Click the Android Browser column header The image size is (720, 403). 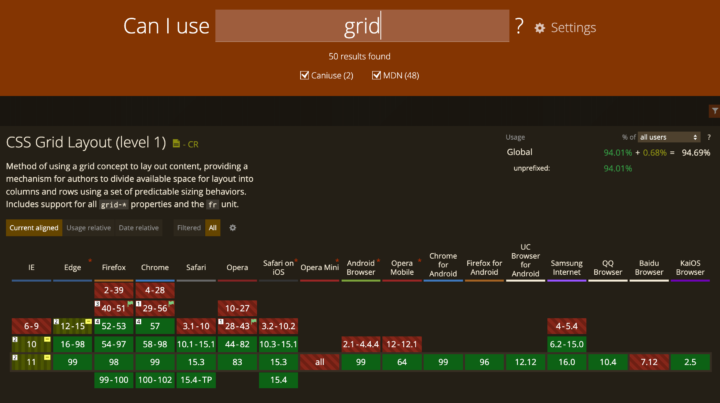361,267
